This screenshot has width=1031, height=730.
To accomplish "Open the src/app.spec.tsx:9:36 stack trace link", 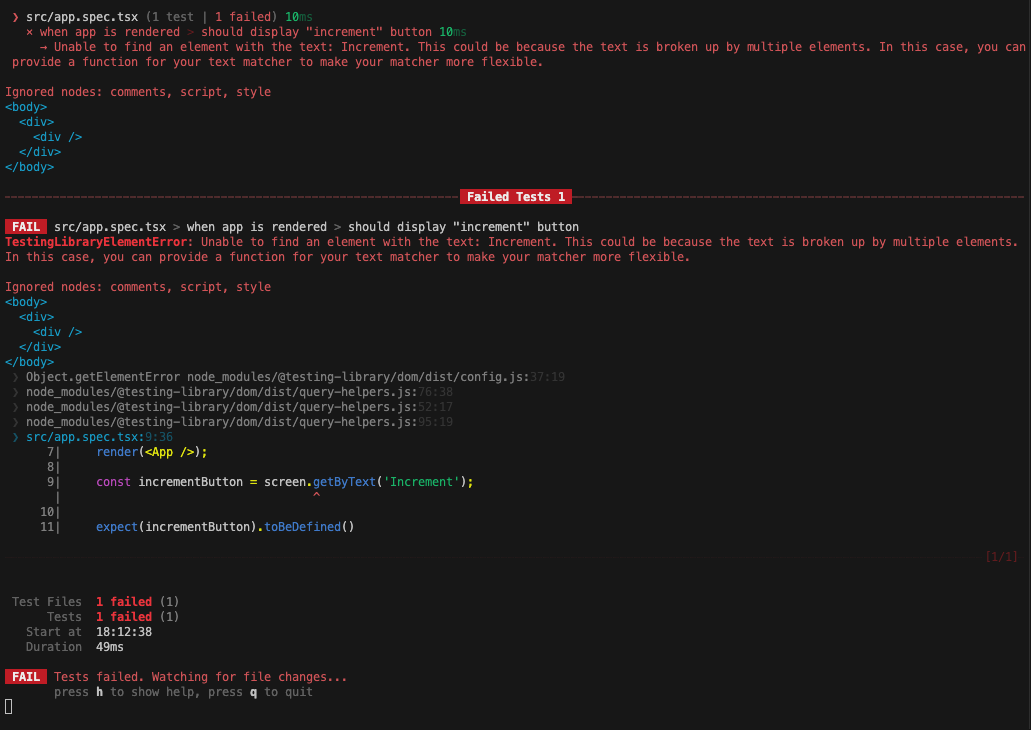I will (99, 437).
